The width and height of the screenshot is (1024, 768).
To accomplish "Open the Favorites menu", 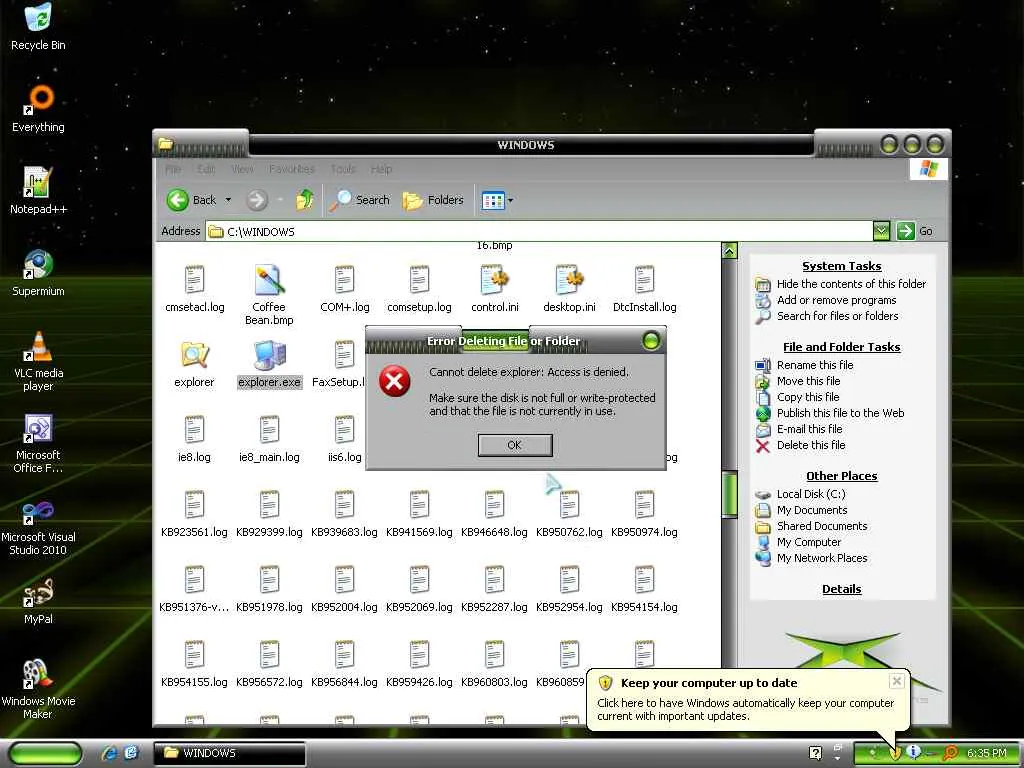I will coord(291,169).
